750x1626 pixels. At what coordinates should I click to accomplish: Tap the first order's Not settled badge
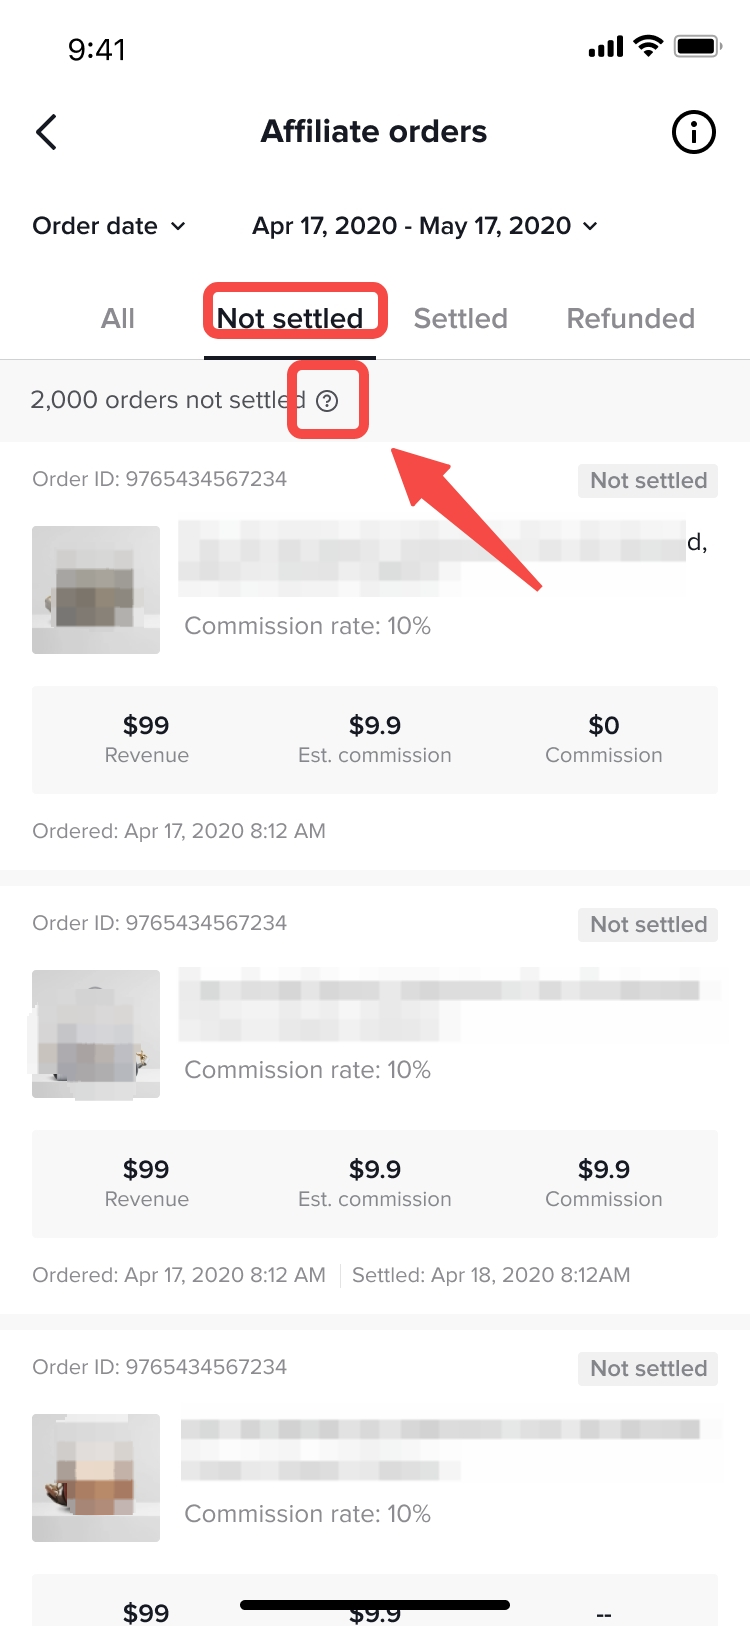click(x=648, y=481)
